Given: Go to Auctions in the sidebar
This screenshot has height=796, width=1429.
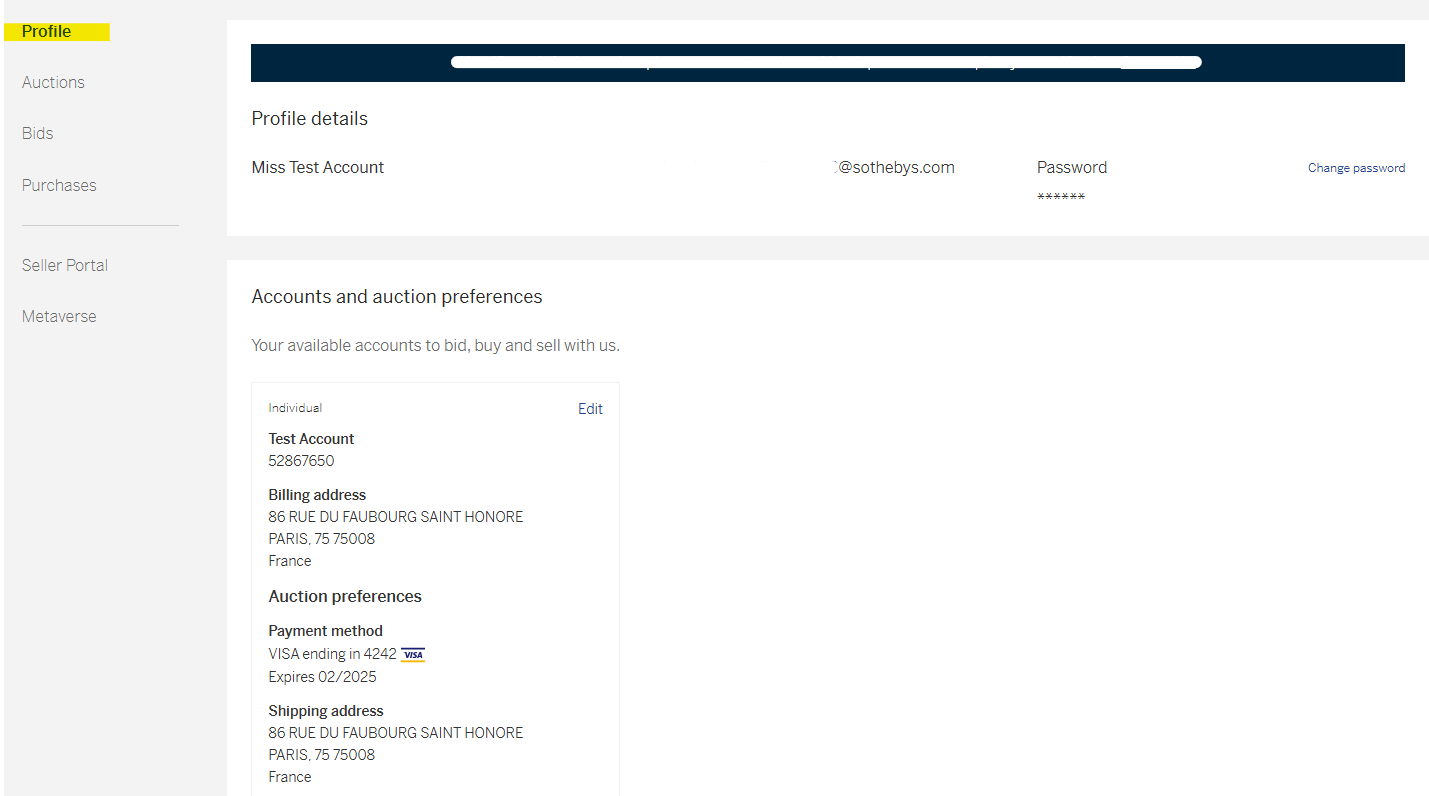Looking at the screenshot, I should tap(53, 82).
